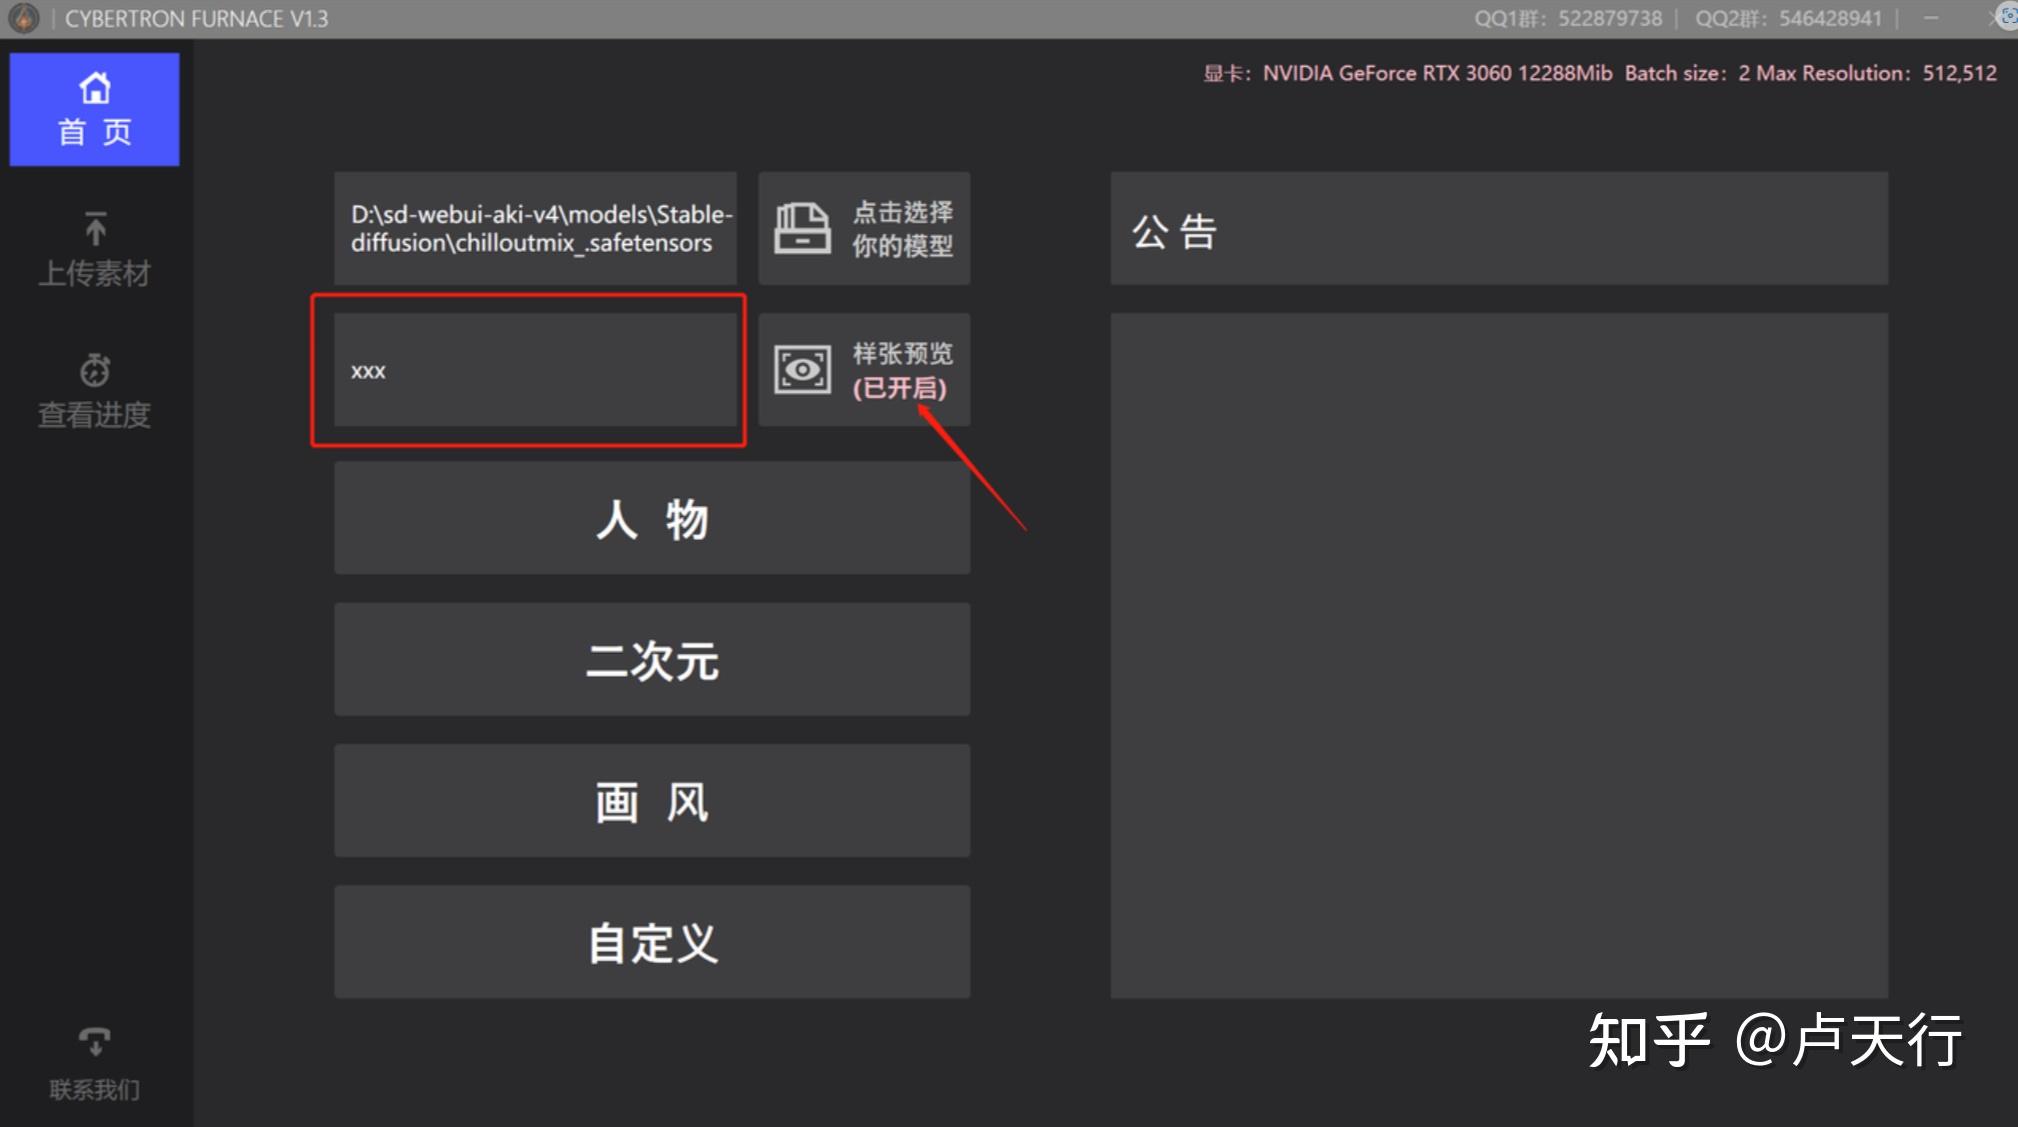Screen dimensions: 2018x1127
Task: Click the eye preview icon on 样张预览
Action: click(x=800, y=368)
